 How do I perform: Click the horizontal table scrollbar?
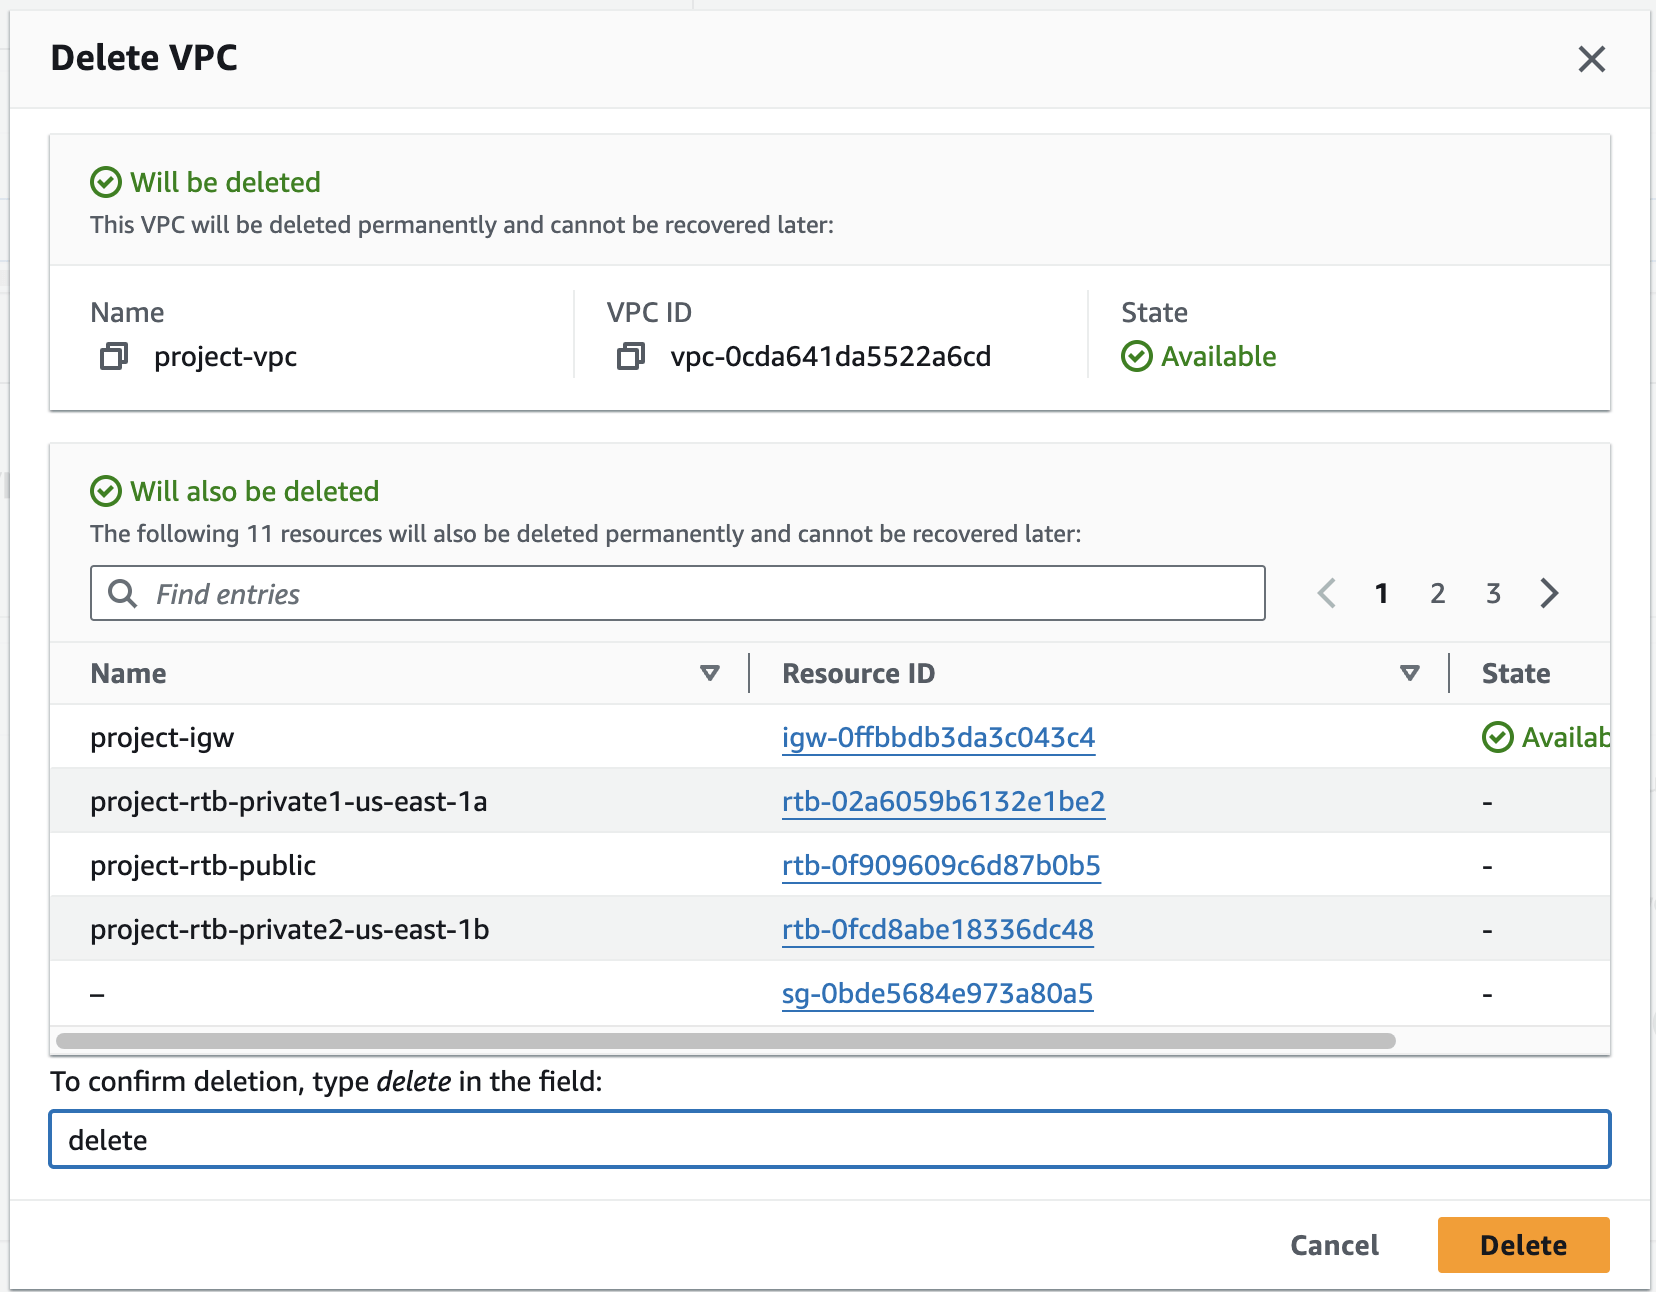point(725,1041)
